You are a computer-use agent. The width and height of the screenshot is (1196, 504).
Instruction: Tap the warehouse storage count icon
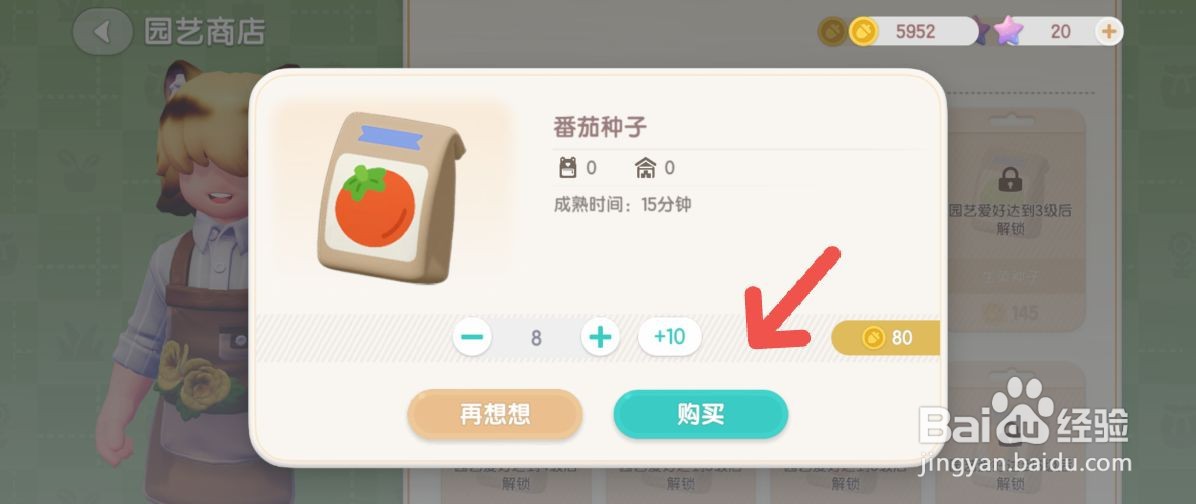[645, 168]
